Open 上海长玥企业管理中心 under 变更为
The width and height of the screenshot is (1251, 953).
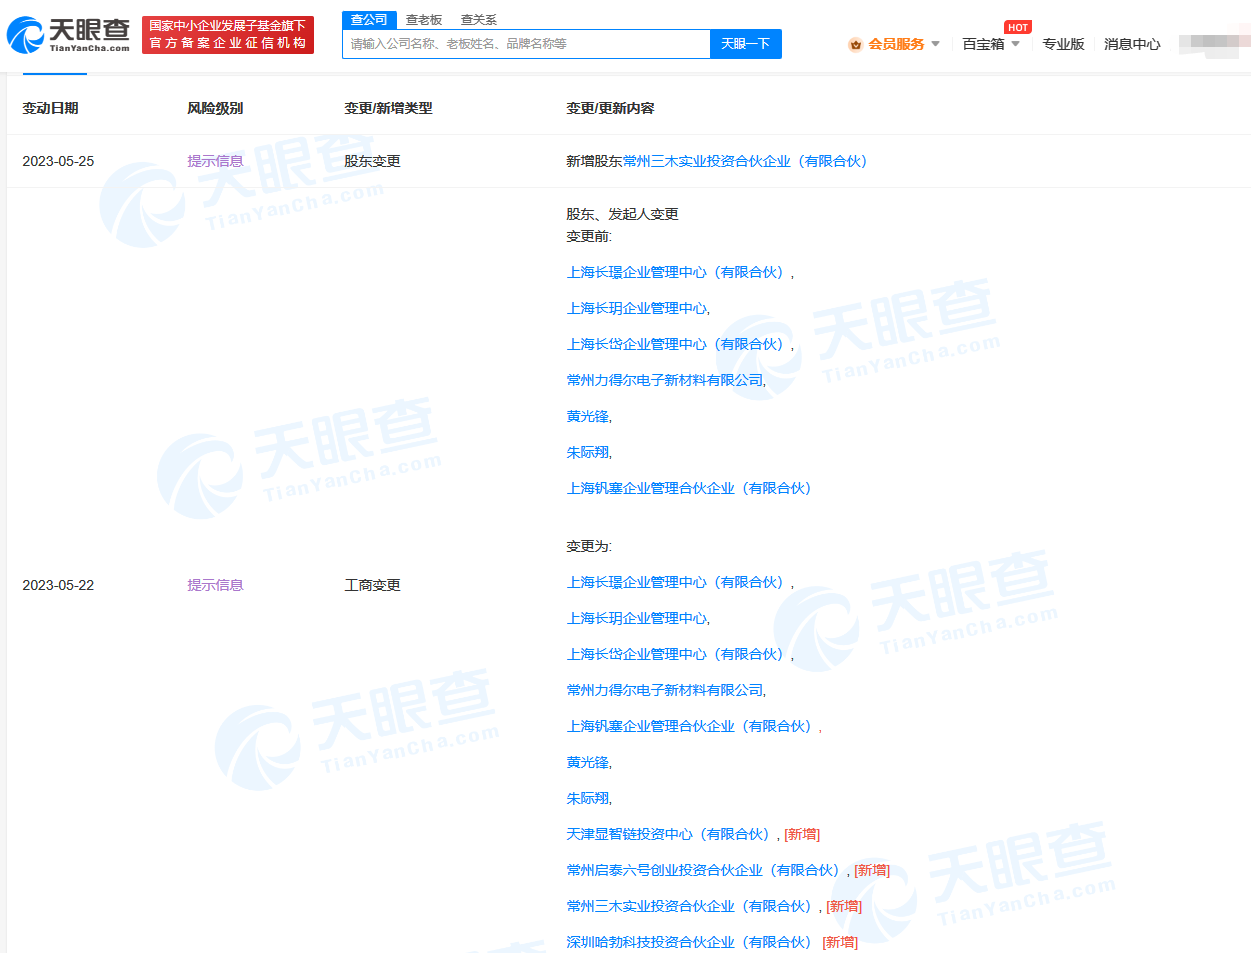[636, 618]
